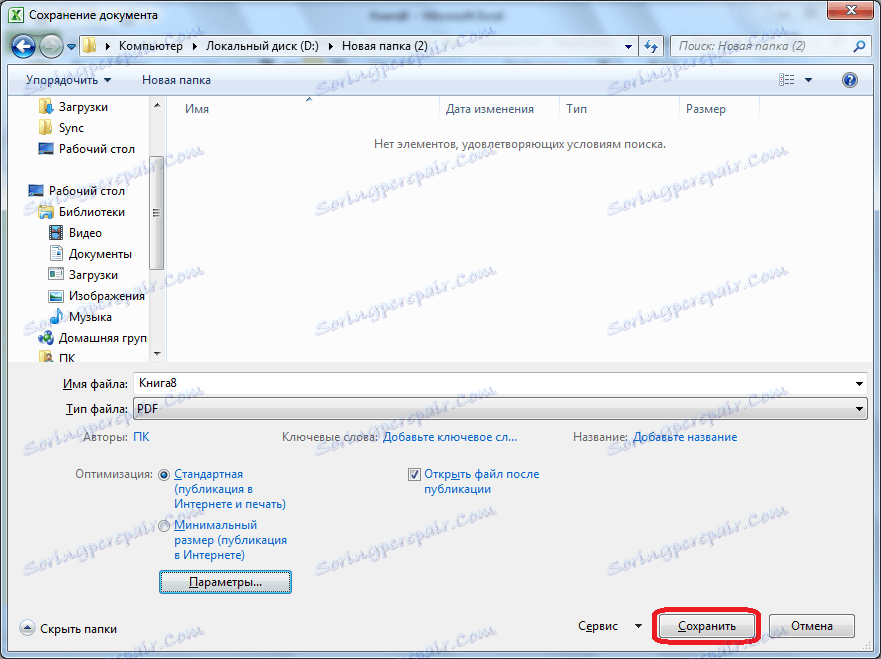Sort by the Тип column header
Screen dimensions: 881x659
576,109
